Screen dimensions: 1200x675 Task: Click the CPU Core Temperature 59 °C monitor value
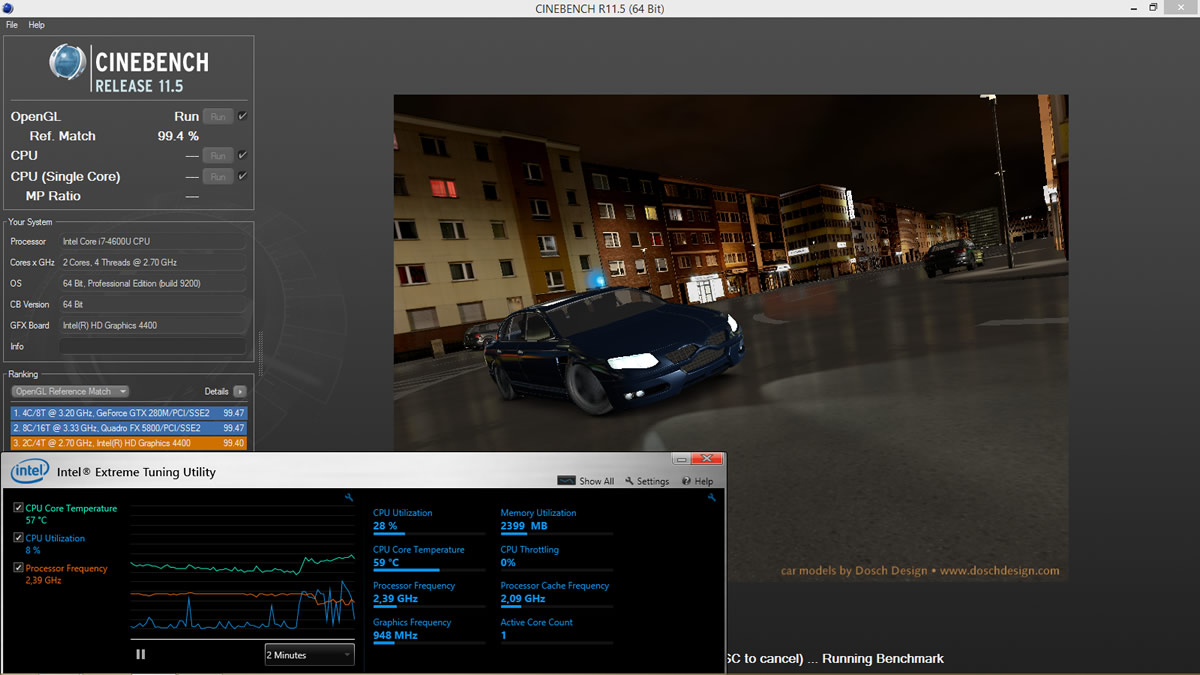(386, 562)
